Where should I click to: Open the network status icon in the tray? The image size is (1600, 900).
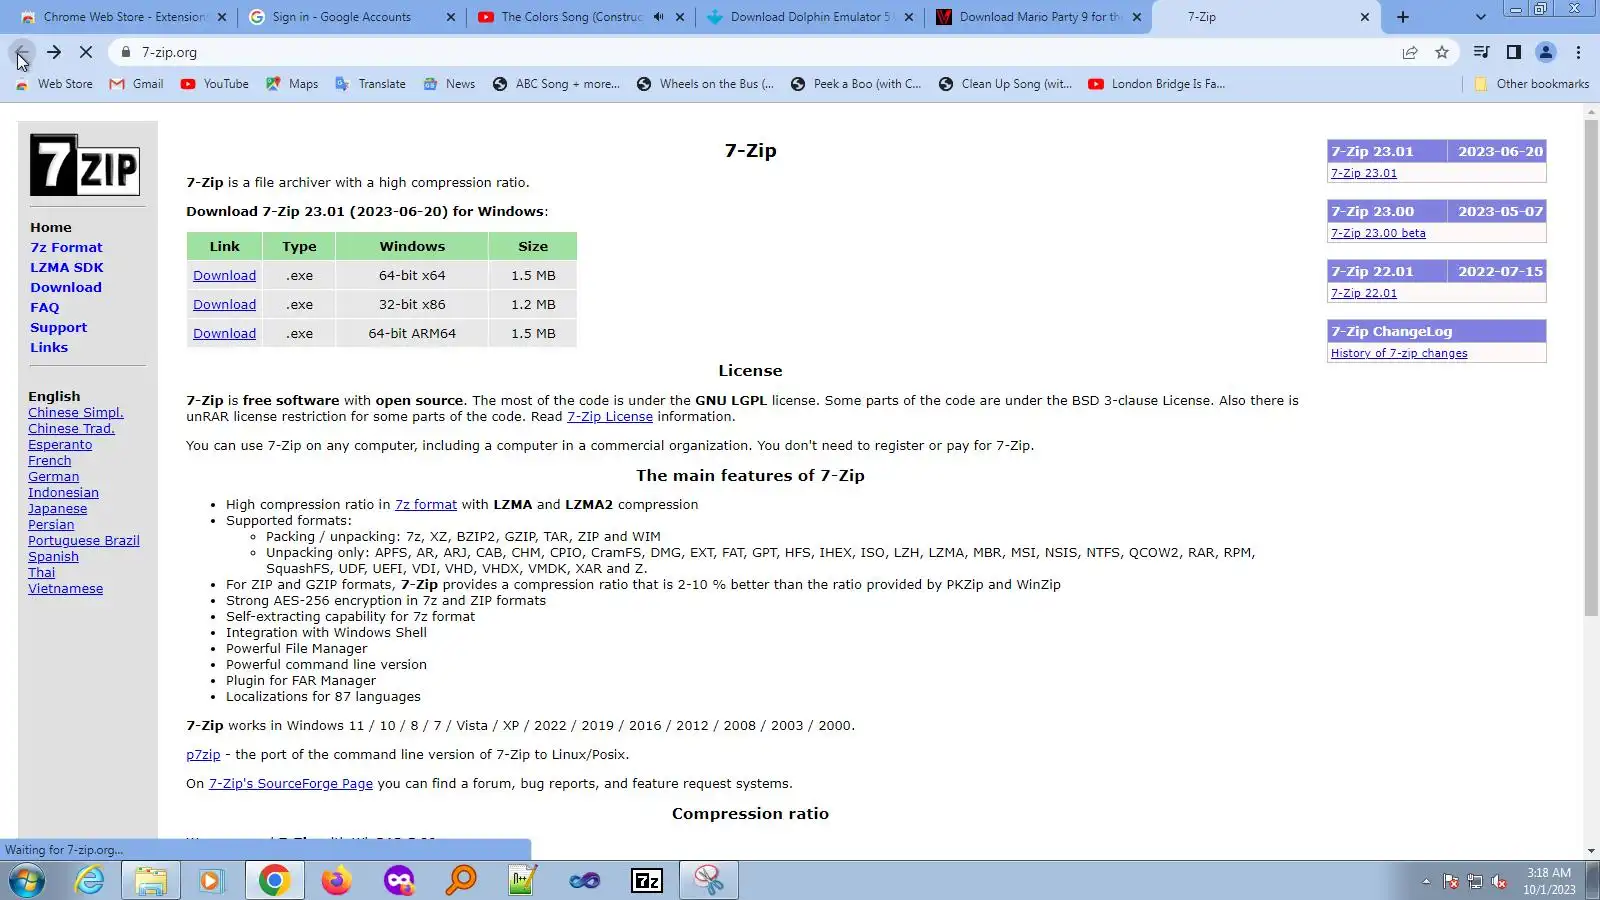pyautogui.click(x=1475, y=881)
